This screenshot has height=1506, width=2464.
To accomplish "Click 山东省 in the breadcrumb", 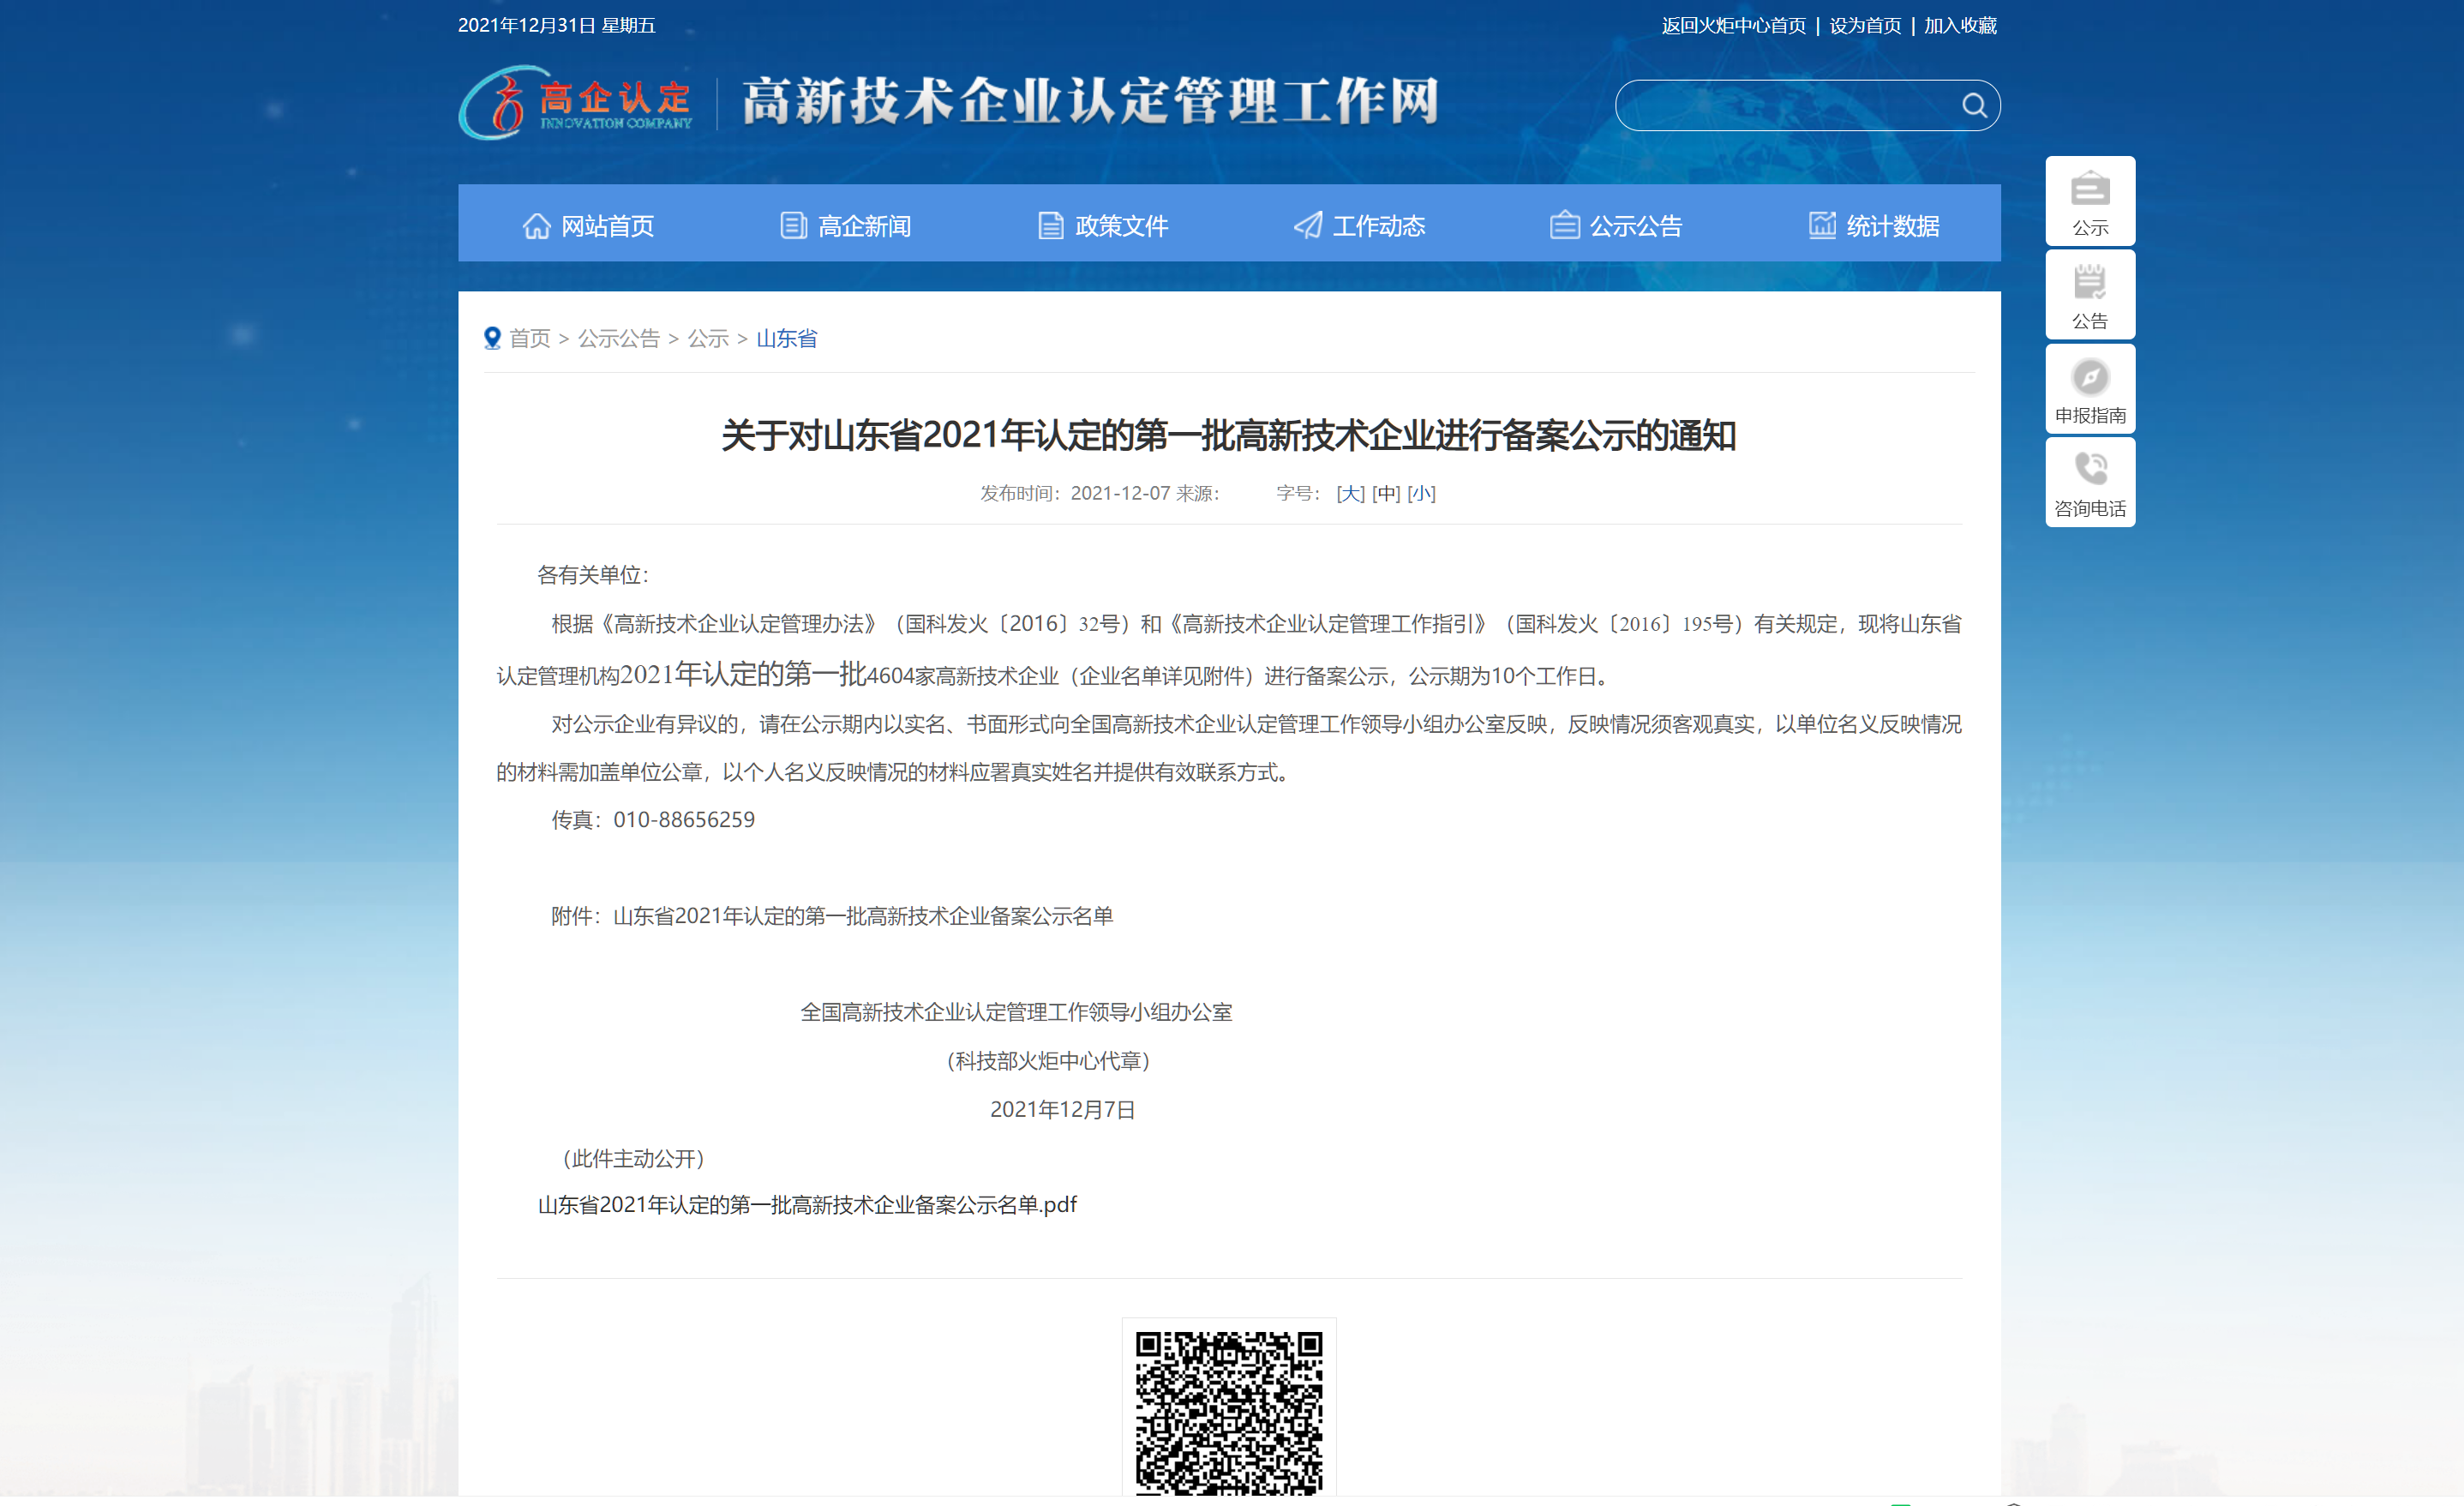I will (786, 339).
